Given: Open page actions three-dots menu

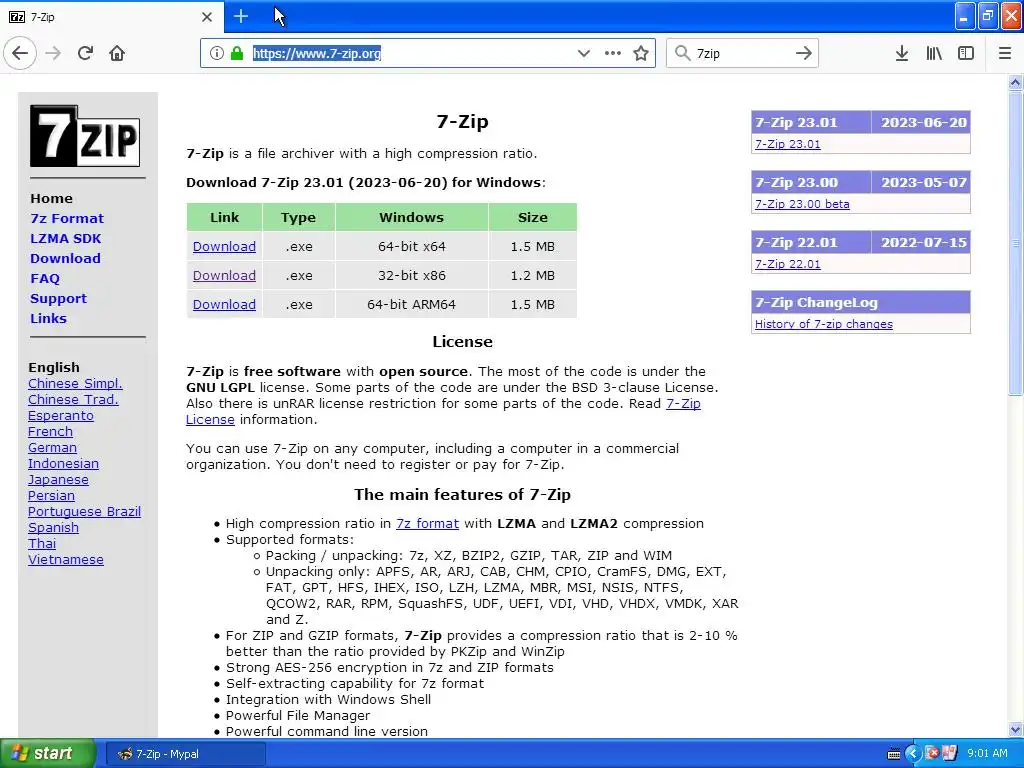Looking at the screenshot, I should pos(613,54).
